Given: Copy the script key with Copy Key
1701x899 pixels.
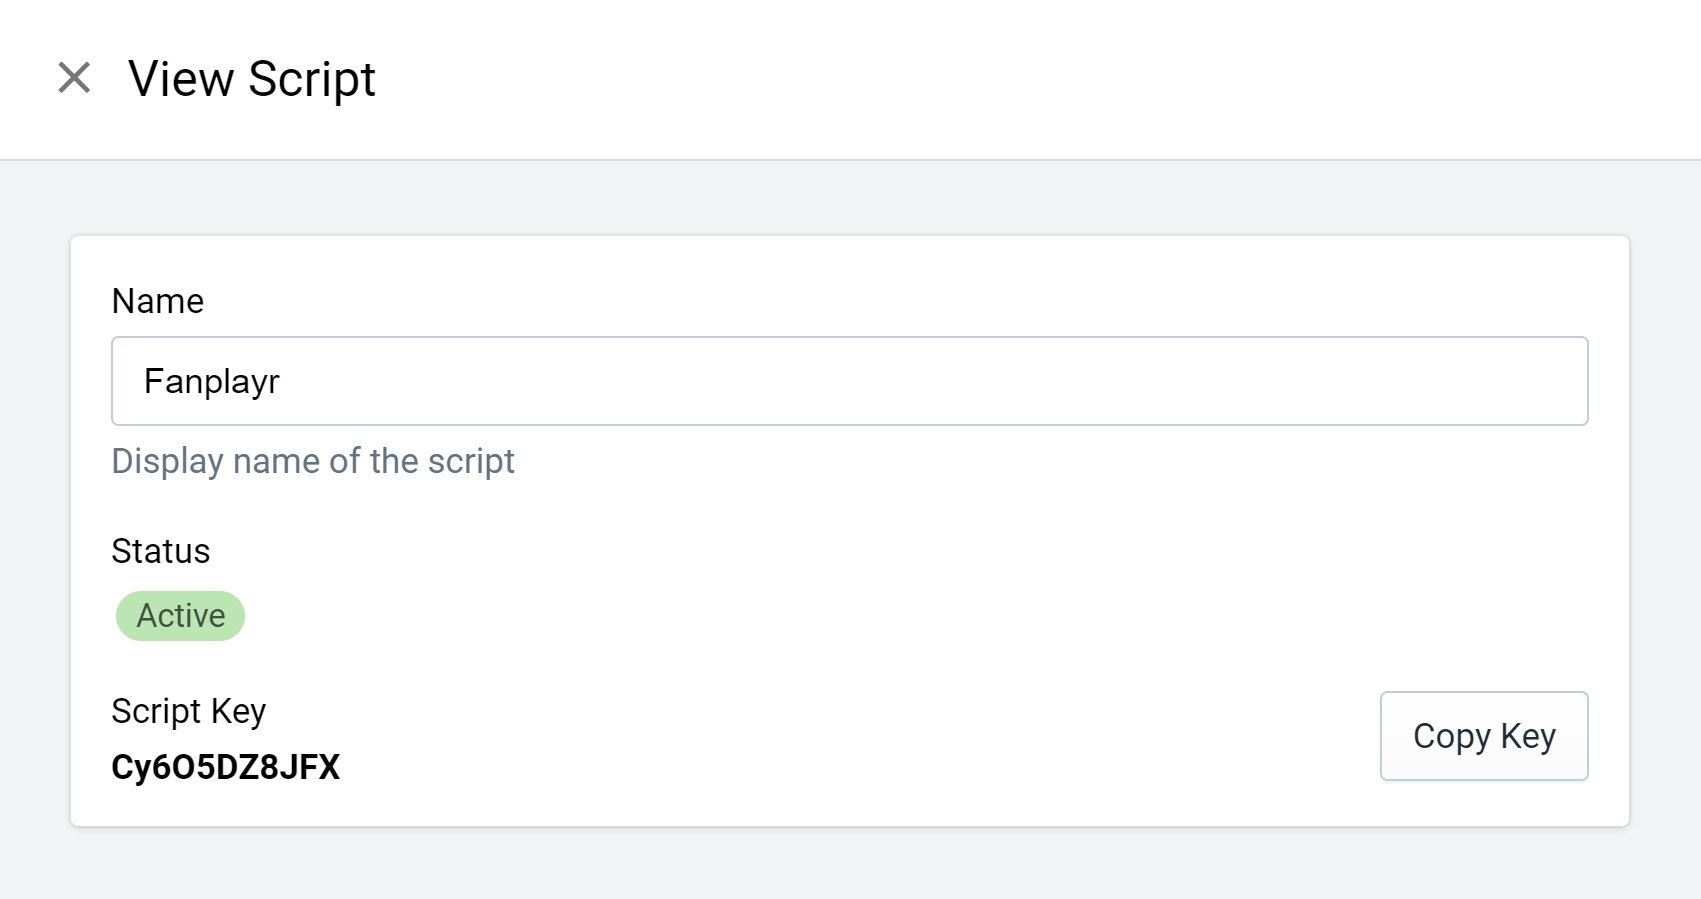Looking at the screenshot, I should coord(1484,736).
